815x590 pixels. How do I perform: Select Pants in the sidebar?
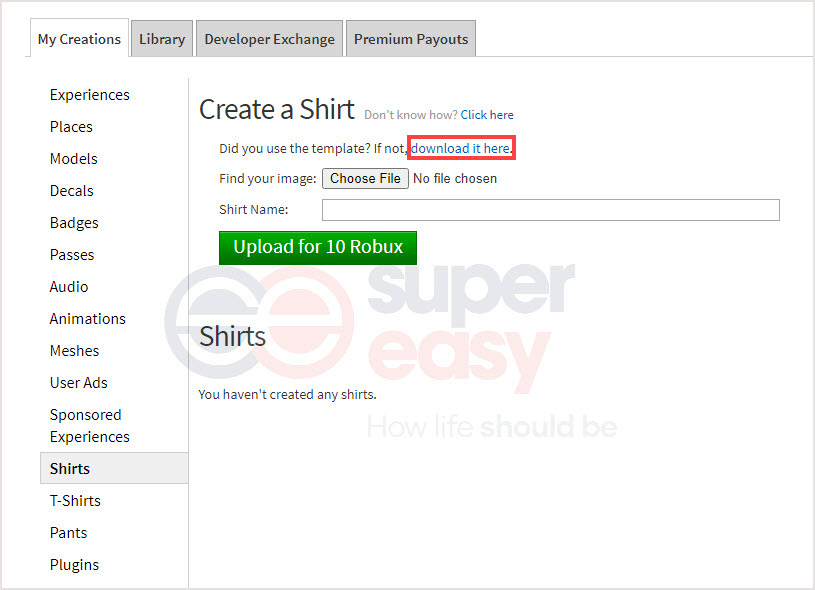(68, 533)
